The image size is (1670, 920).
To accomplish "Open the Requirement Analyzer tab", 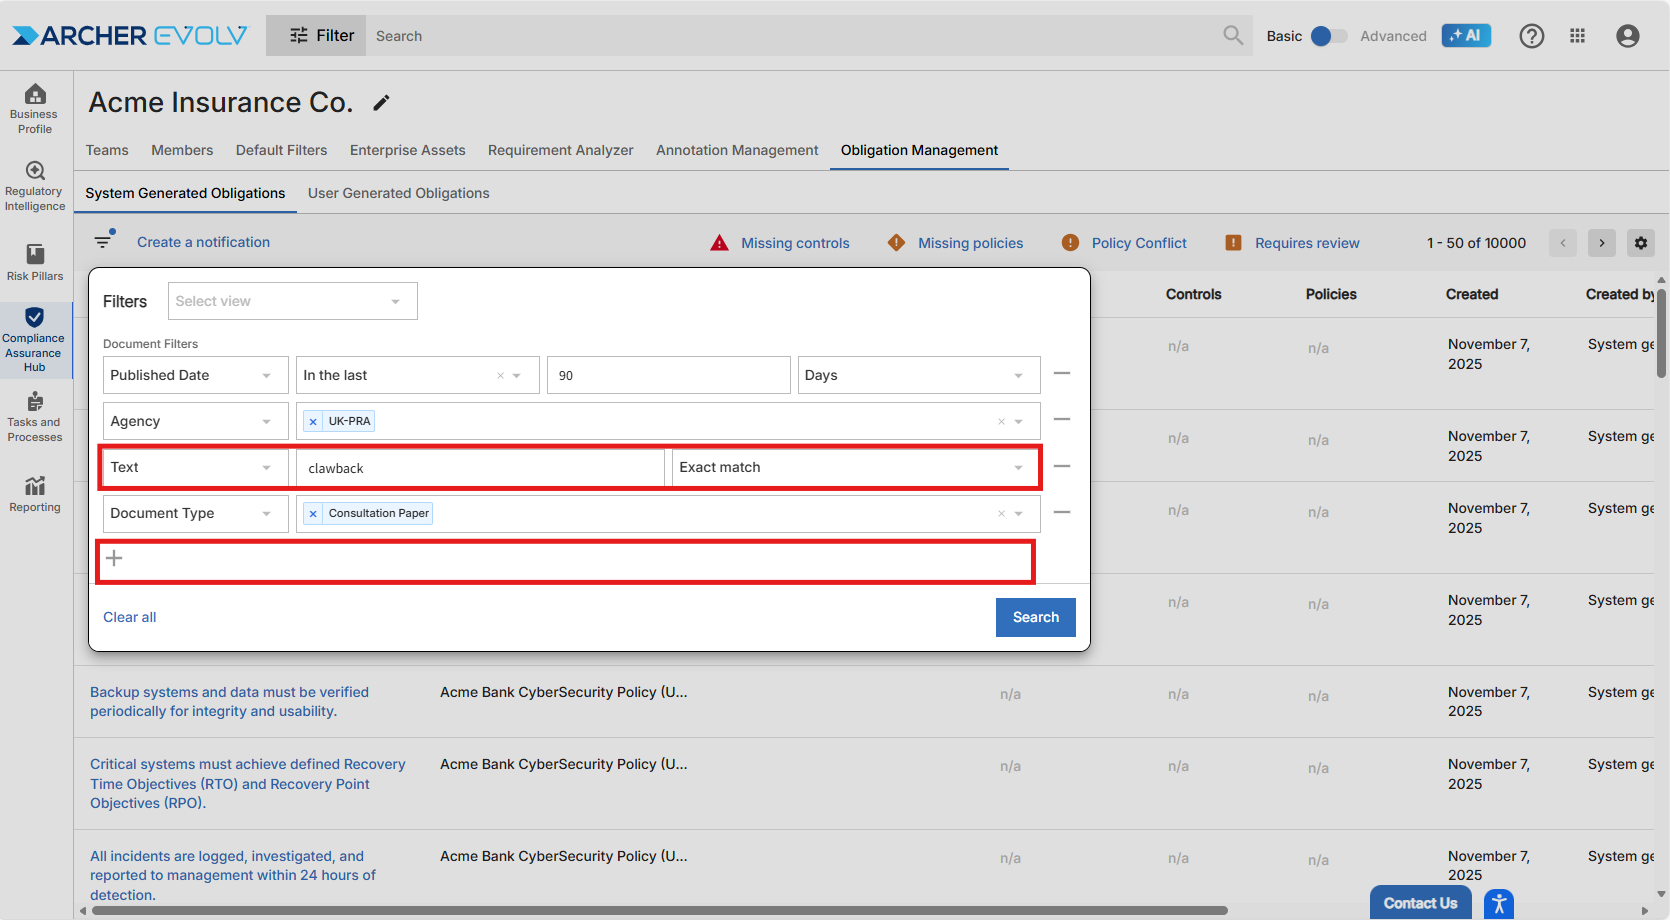I will 560,150.
